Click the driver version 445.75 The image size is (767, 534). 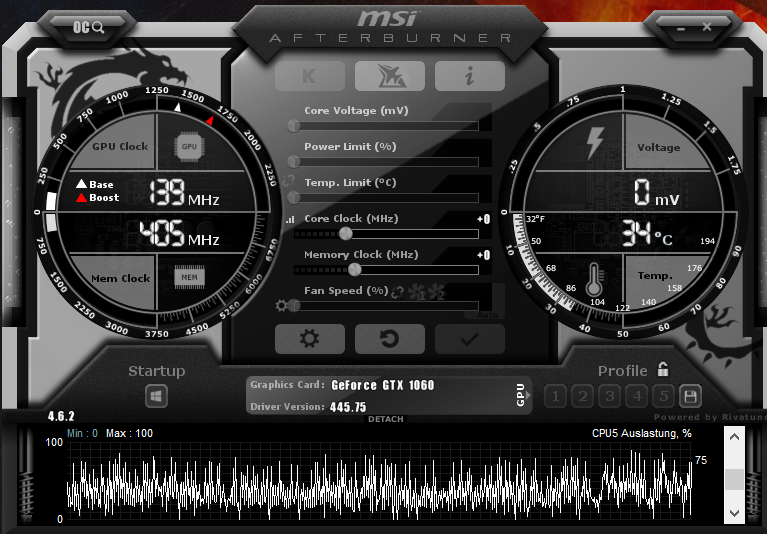pos(348,407)
